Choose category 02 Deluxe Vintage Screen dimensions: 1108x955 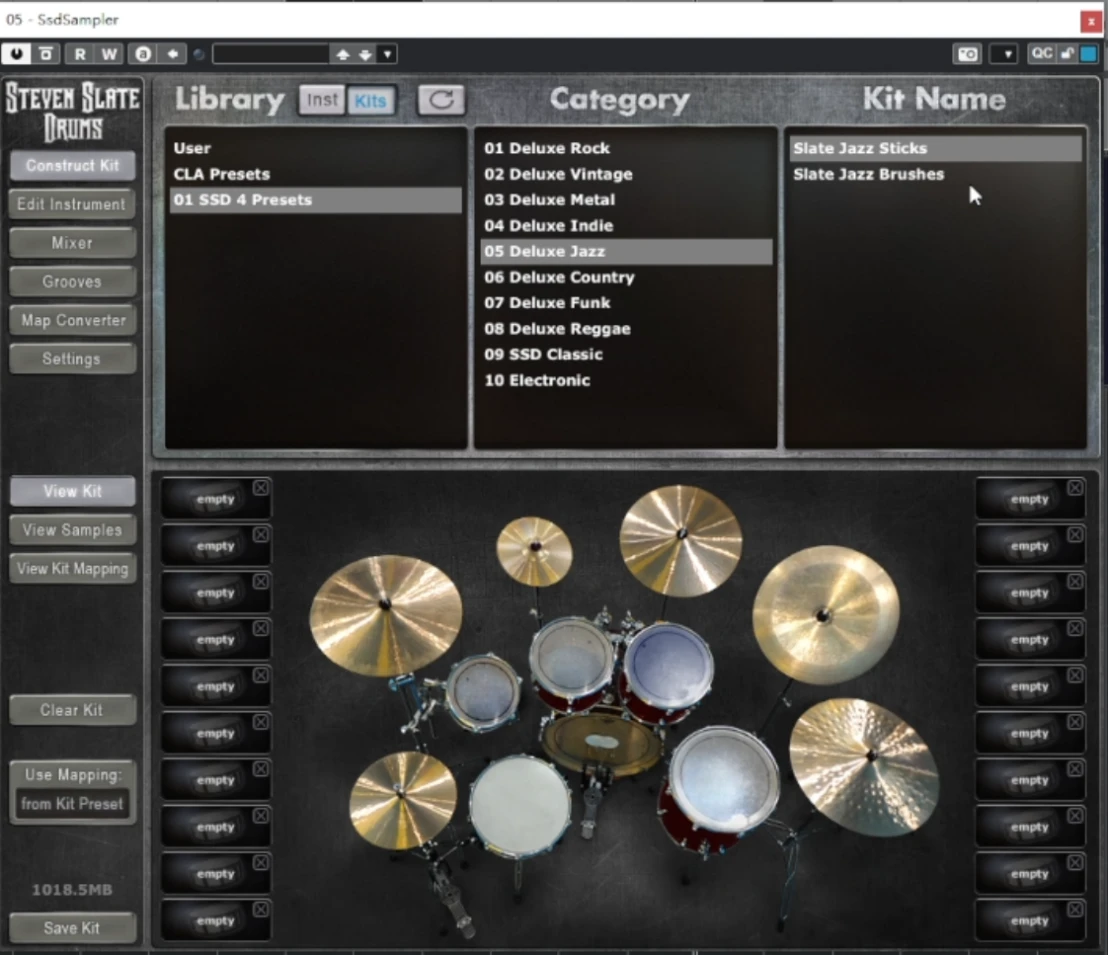(626, 174)
